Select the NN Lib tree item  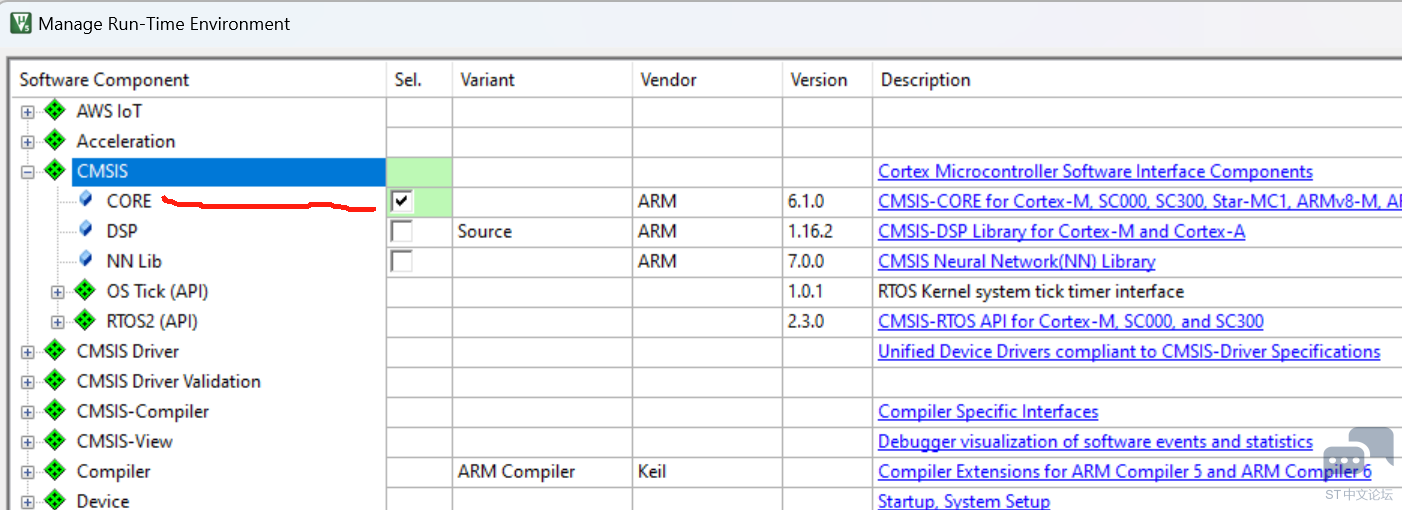click(x=134, y=261)
